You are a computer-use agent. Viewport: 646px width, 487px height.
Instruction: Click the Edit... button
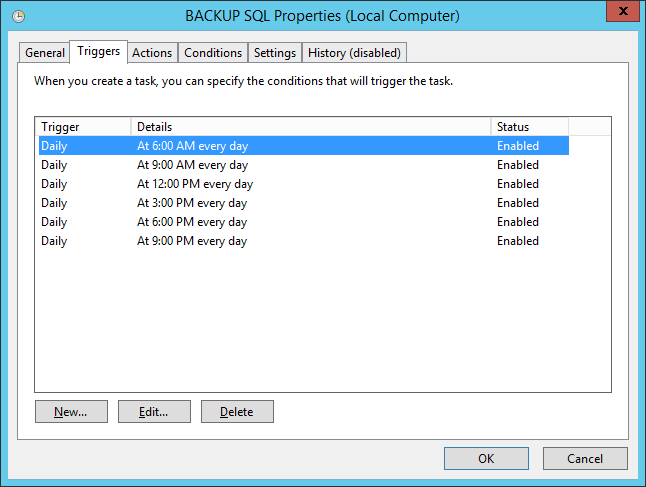(154, 411)
